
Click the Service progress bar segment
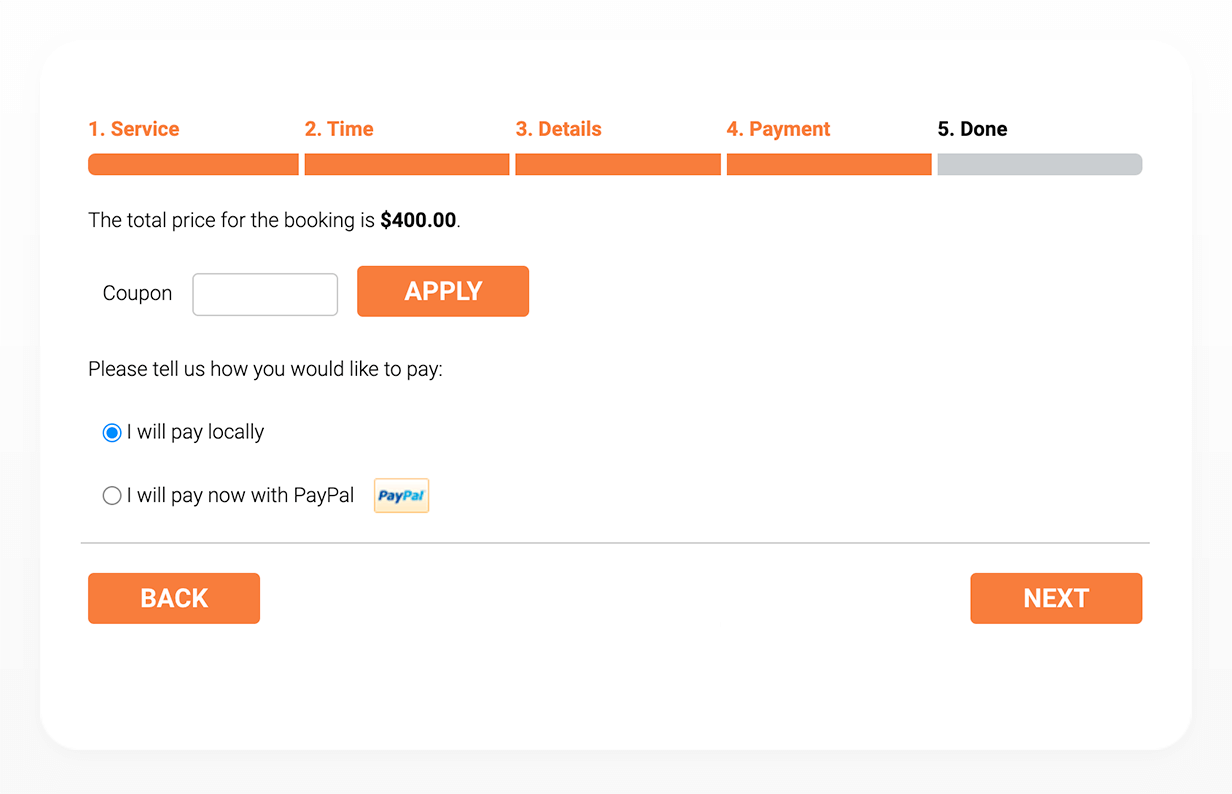193,164
